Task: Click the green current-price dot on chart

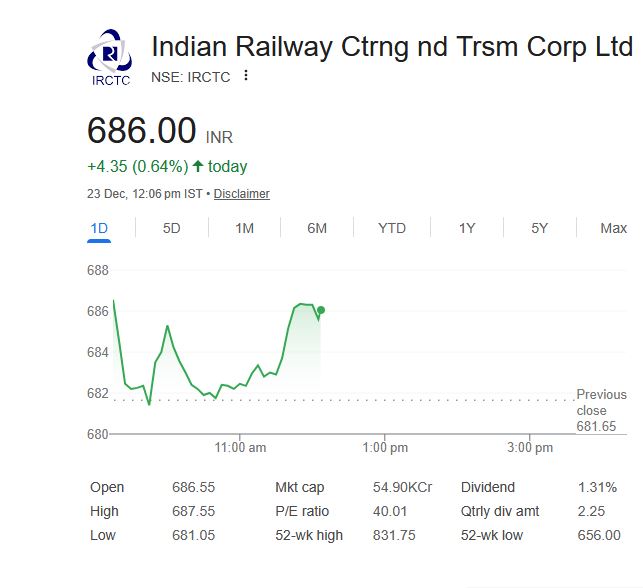Action: [x=321, y=310]
